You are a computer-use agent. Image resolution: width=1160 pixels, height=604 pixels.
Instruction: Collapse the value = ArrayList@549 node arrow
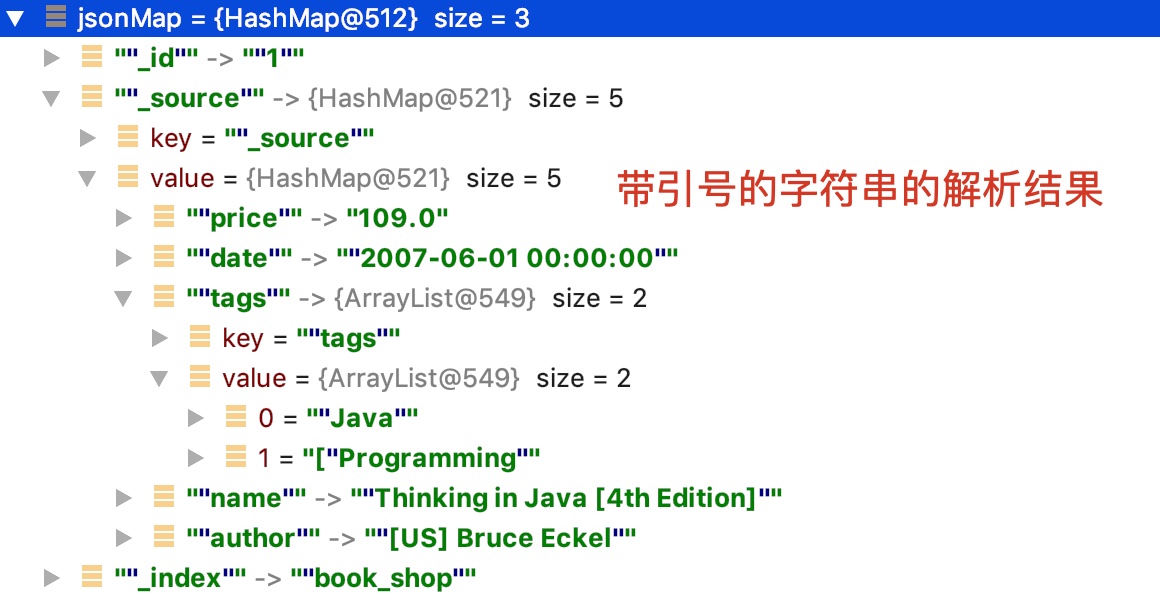coord(159,378)
